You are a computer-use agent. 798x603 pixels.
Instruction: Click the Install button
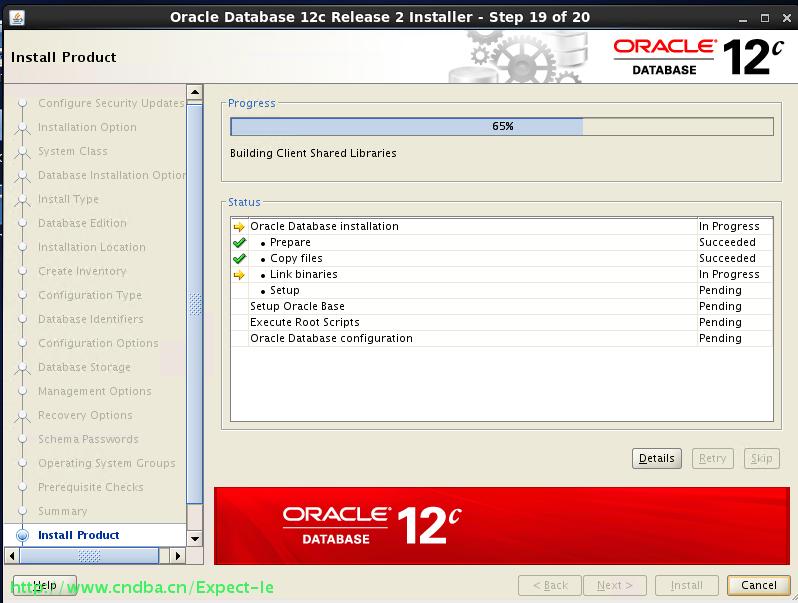[x=687, y=585]
